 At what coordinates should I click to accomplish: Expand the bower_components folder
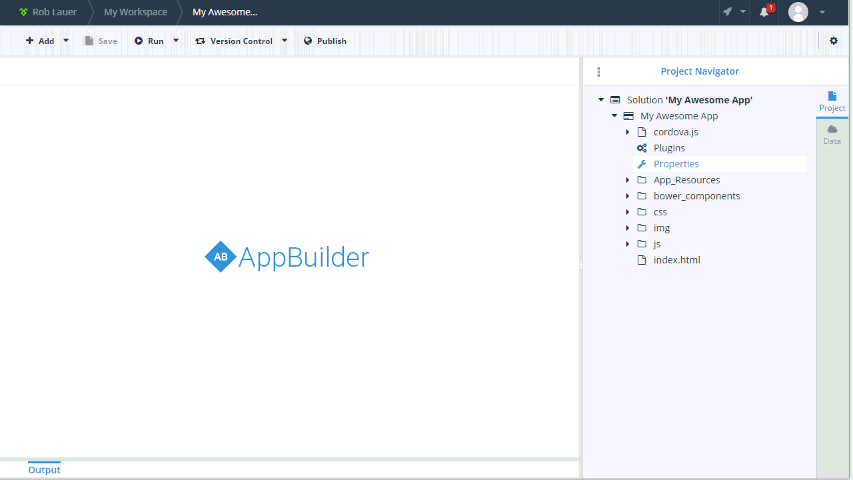tap(627, 196)
